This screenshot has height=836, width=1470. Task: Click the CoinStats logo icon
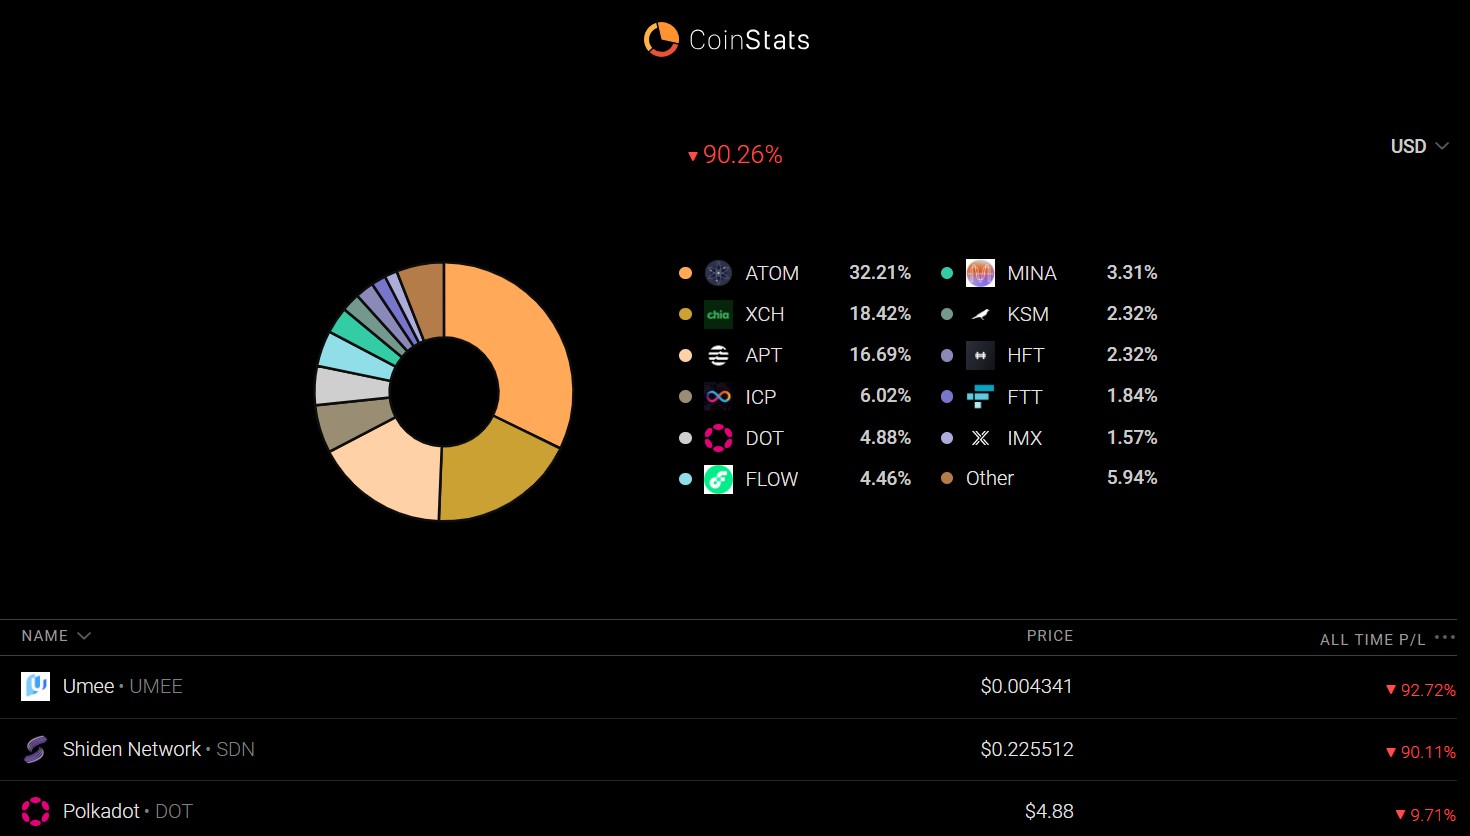click(x=661, y=40)
